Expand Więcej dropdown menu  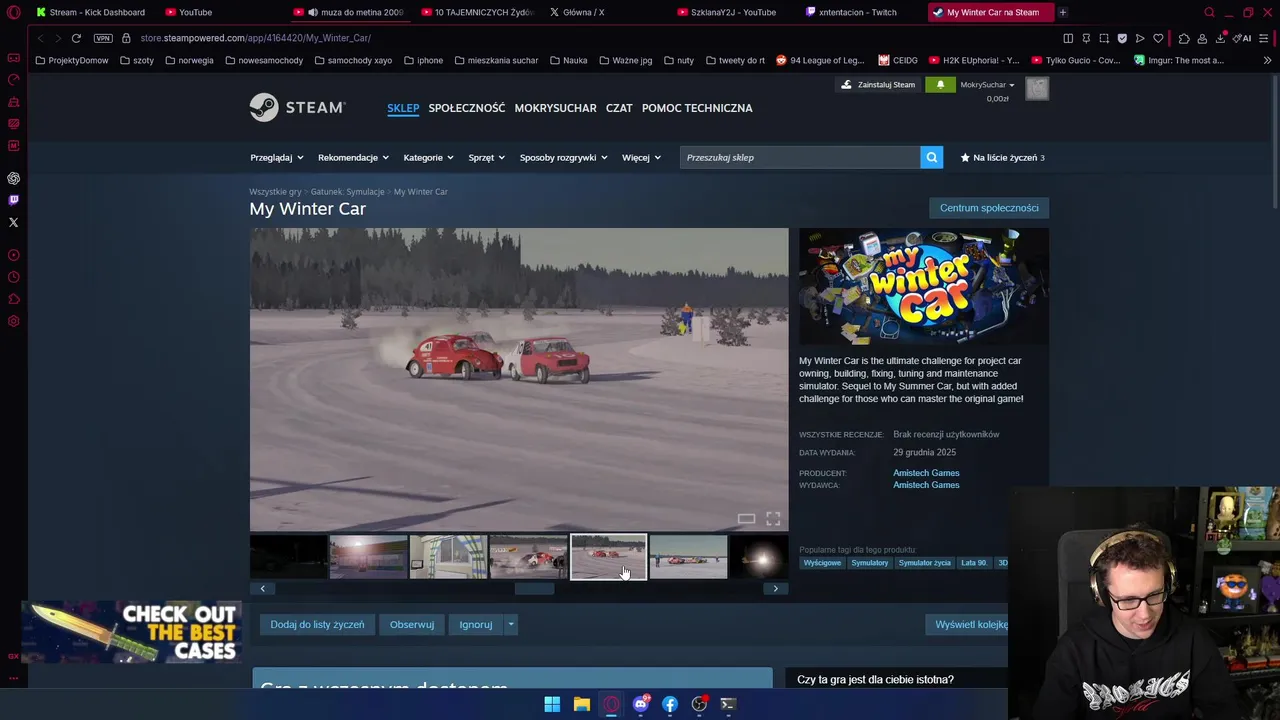point(641,157)
